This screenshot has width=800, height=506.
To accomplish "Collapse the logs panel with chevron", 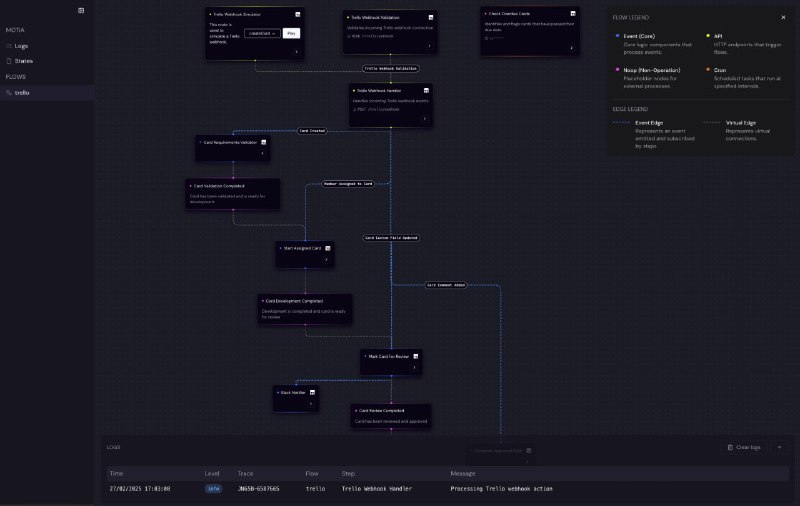I will pyautogui.click(x=779, y=447).
